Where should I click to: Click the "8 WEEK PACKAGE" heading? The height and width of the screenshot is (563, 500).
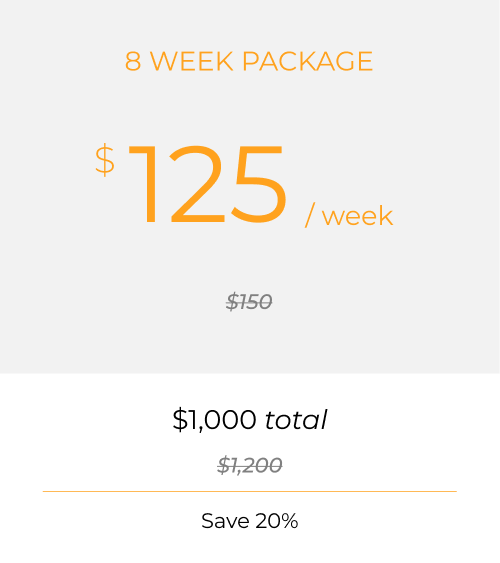tap(249, 61)
